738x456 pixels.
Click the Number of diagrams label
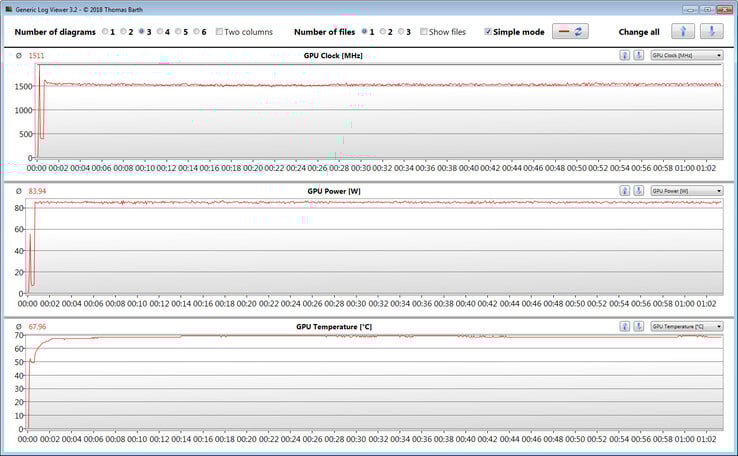[x=55, y=32]
